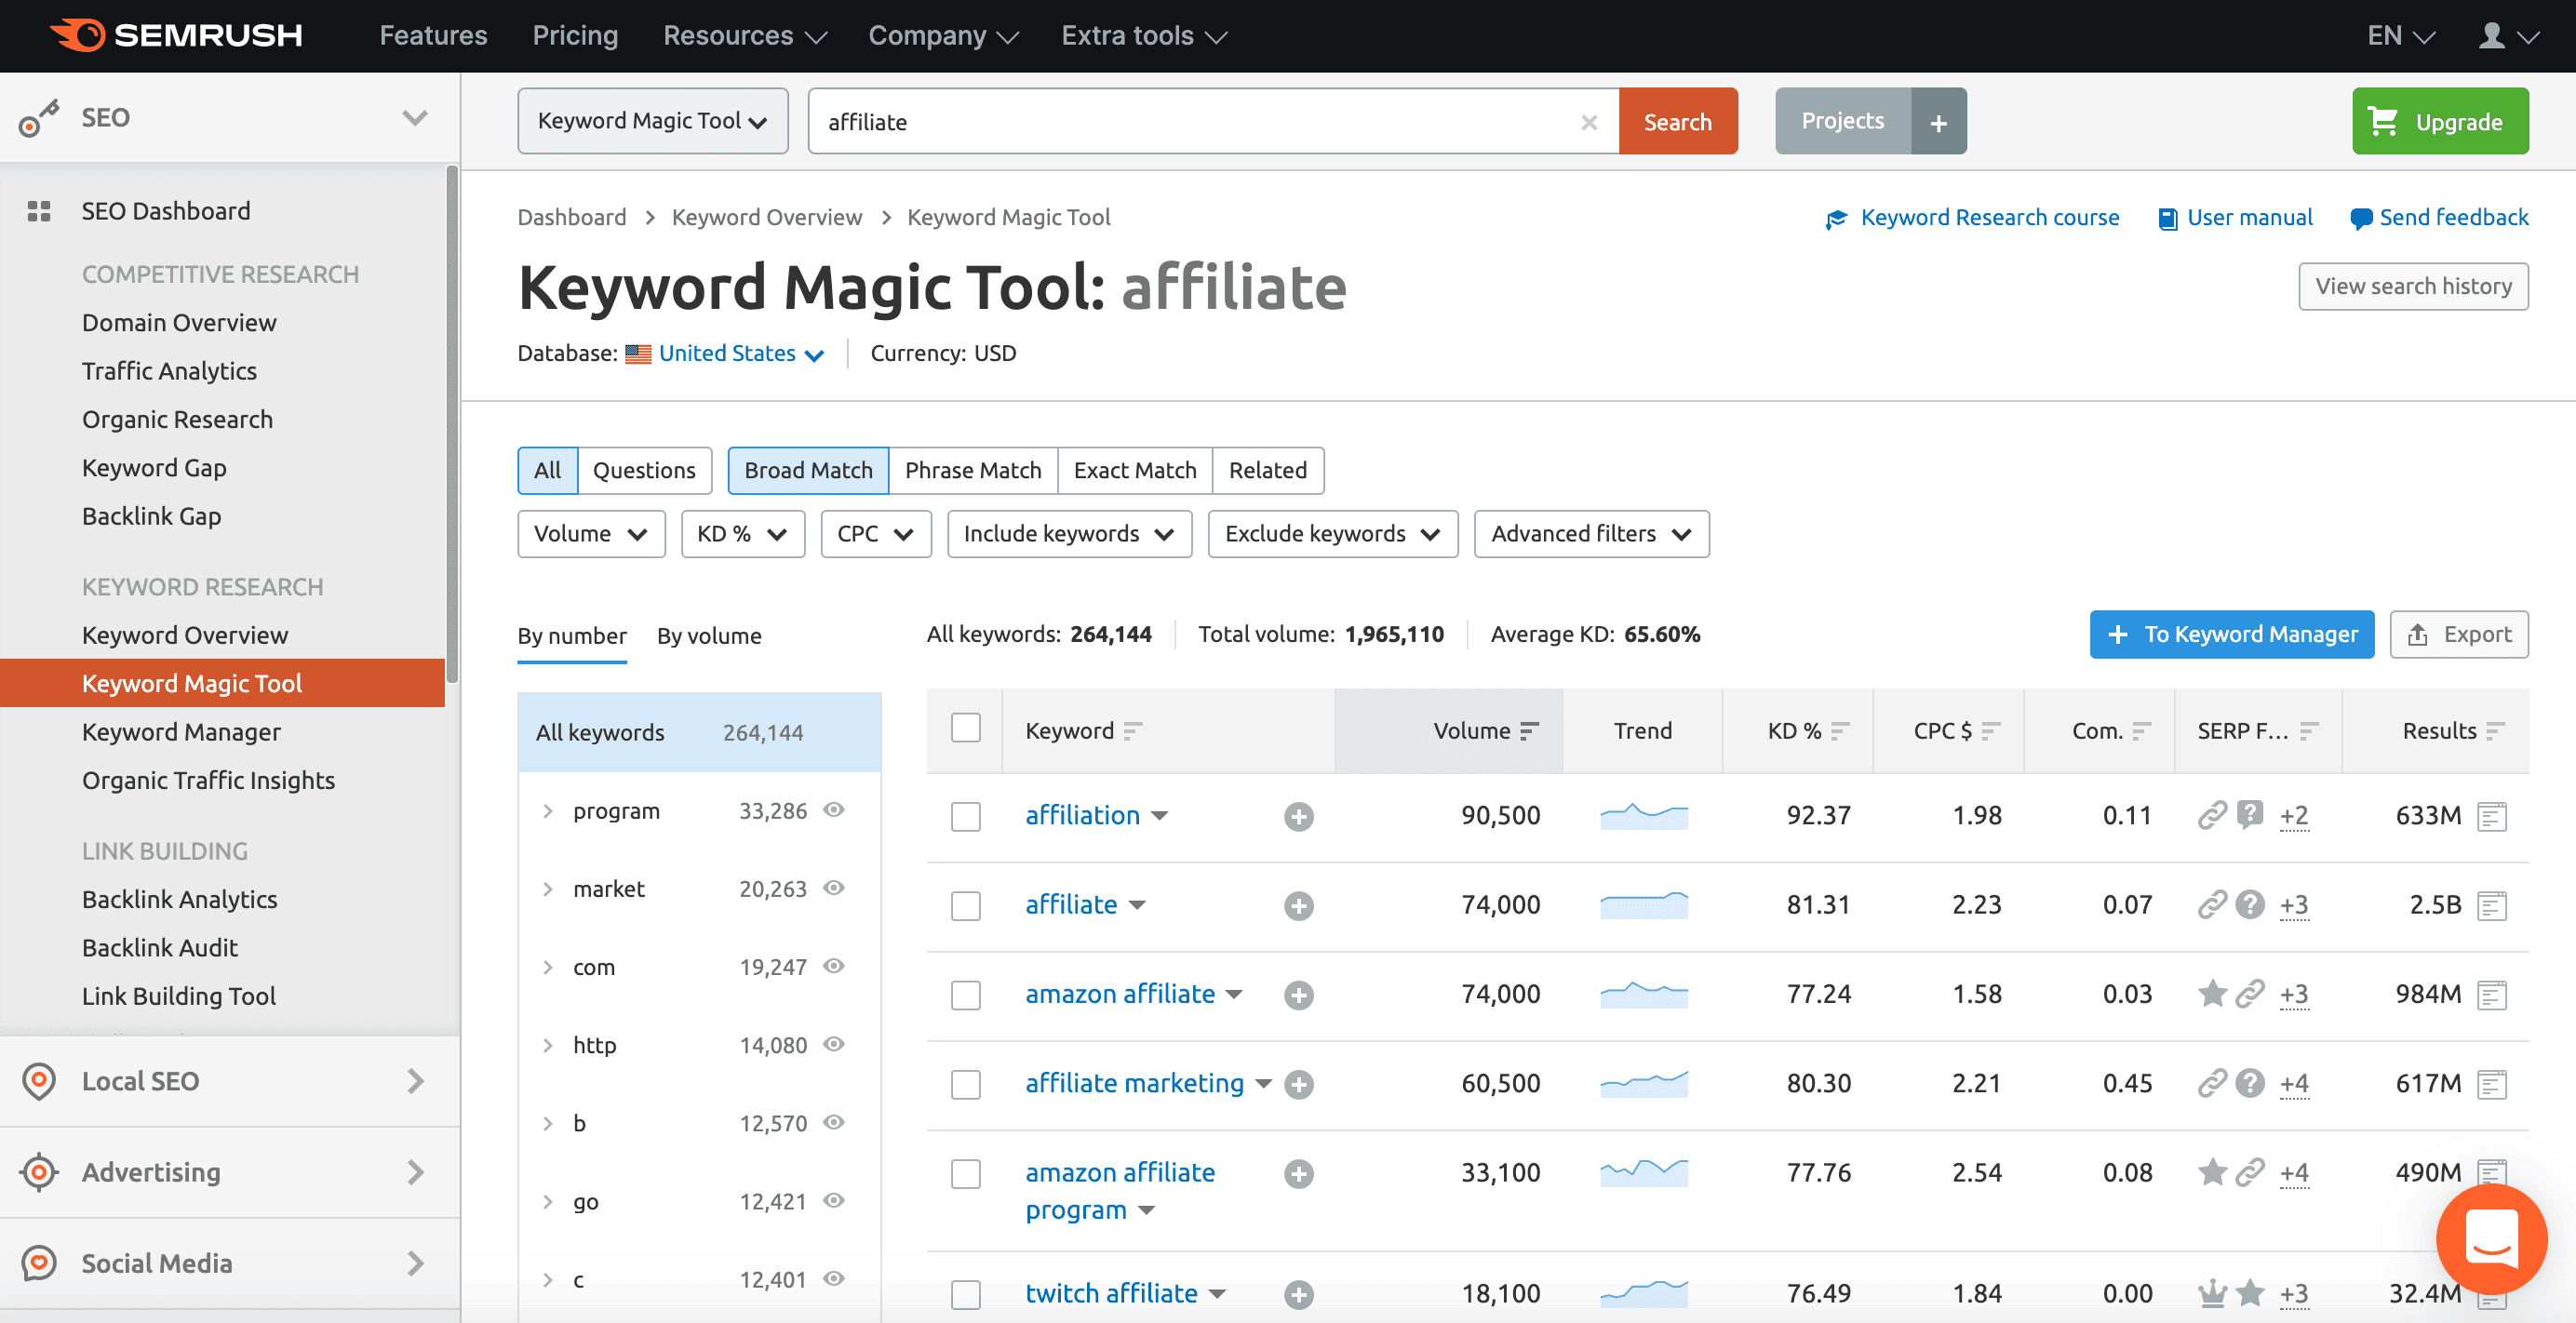Viewport: 2576px width, 1323px height.
Task: Select the By volume tab
Action: tap(709, 636)
